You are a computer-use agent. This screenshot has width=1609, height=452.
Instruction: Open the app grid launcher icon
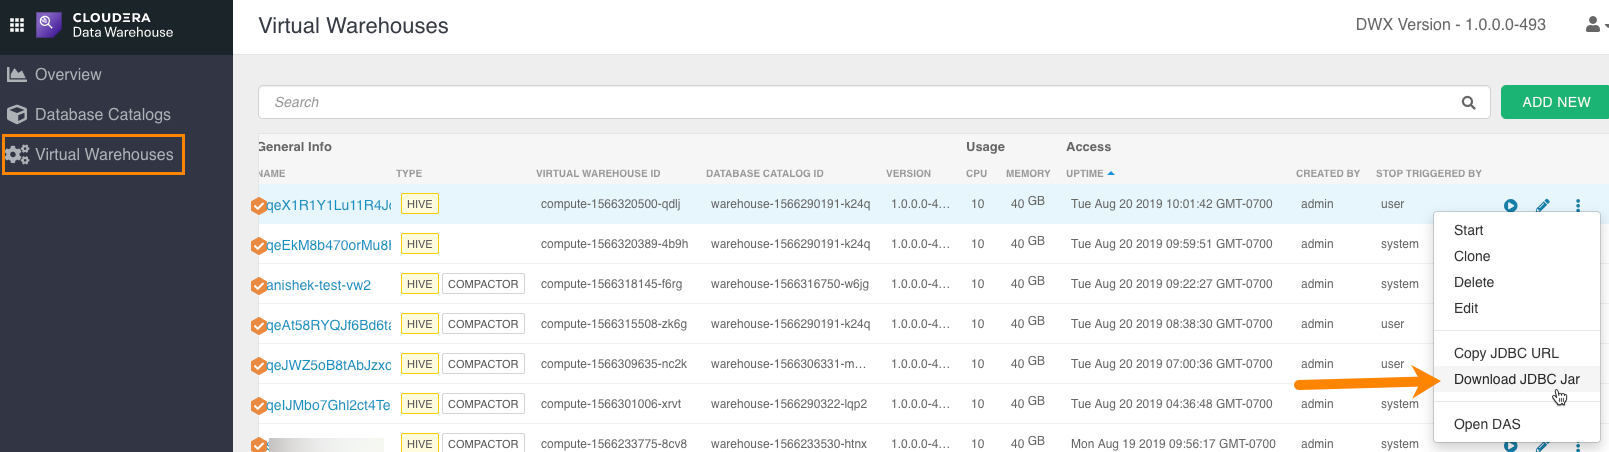(x=17, y=25)
